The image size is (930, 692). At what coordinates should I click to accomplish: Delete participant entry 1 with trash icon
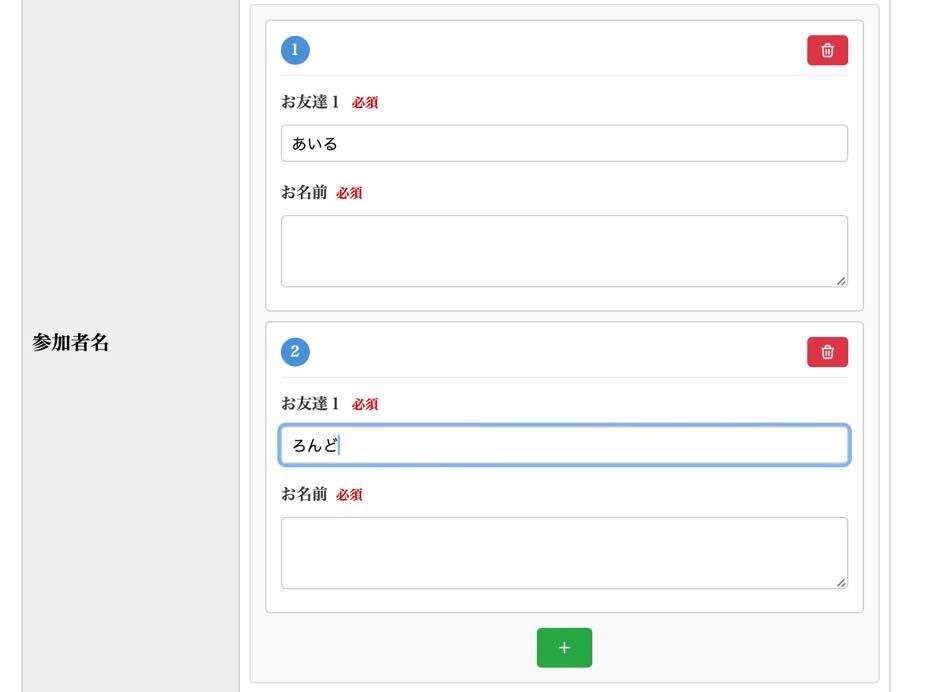pos(827,50)
